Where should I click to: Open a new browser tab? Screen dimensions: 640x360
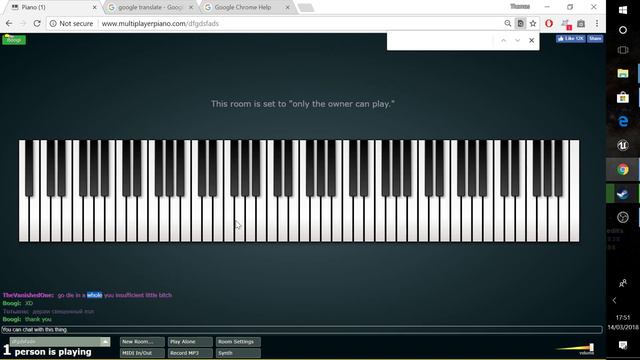[306, 8]
